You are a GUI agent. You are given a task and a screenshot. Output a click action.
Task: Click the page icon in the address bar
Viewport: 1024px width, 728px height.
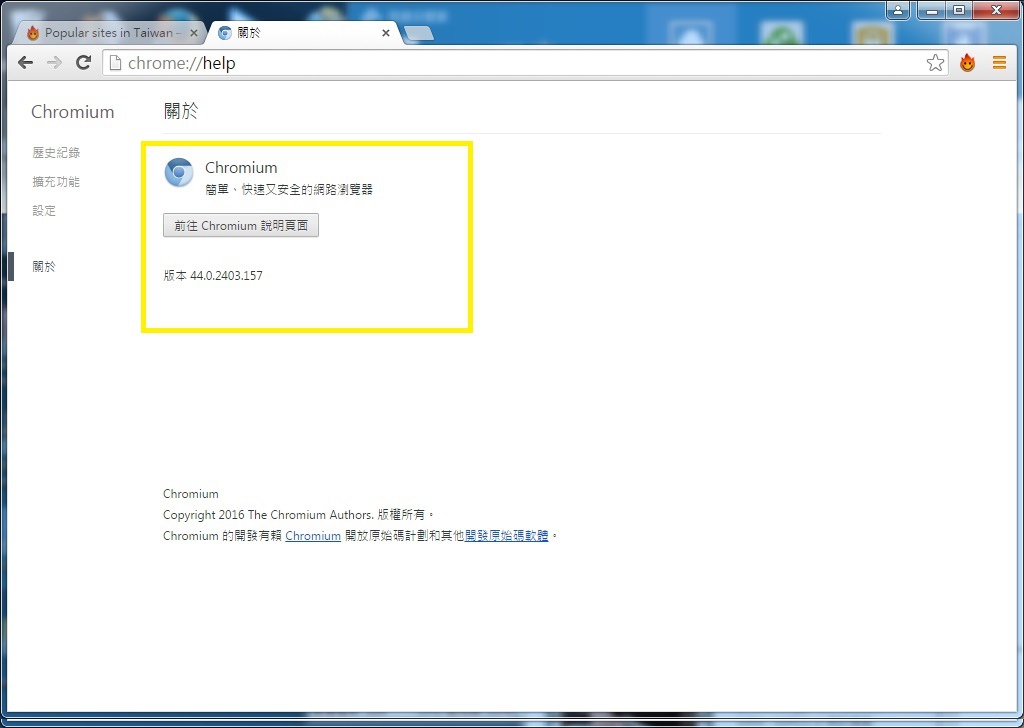point(115,63)
